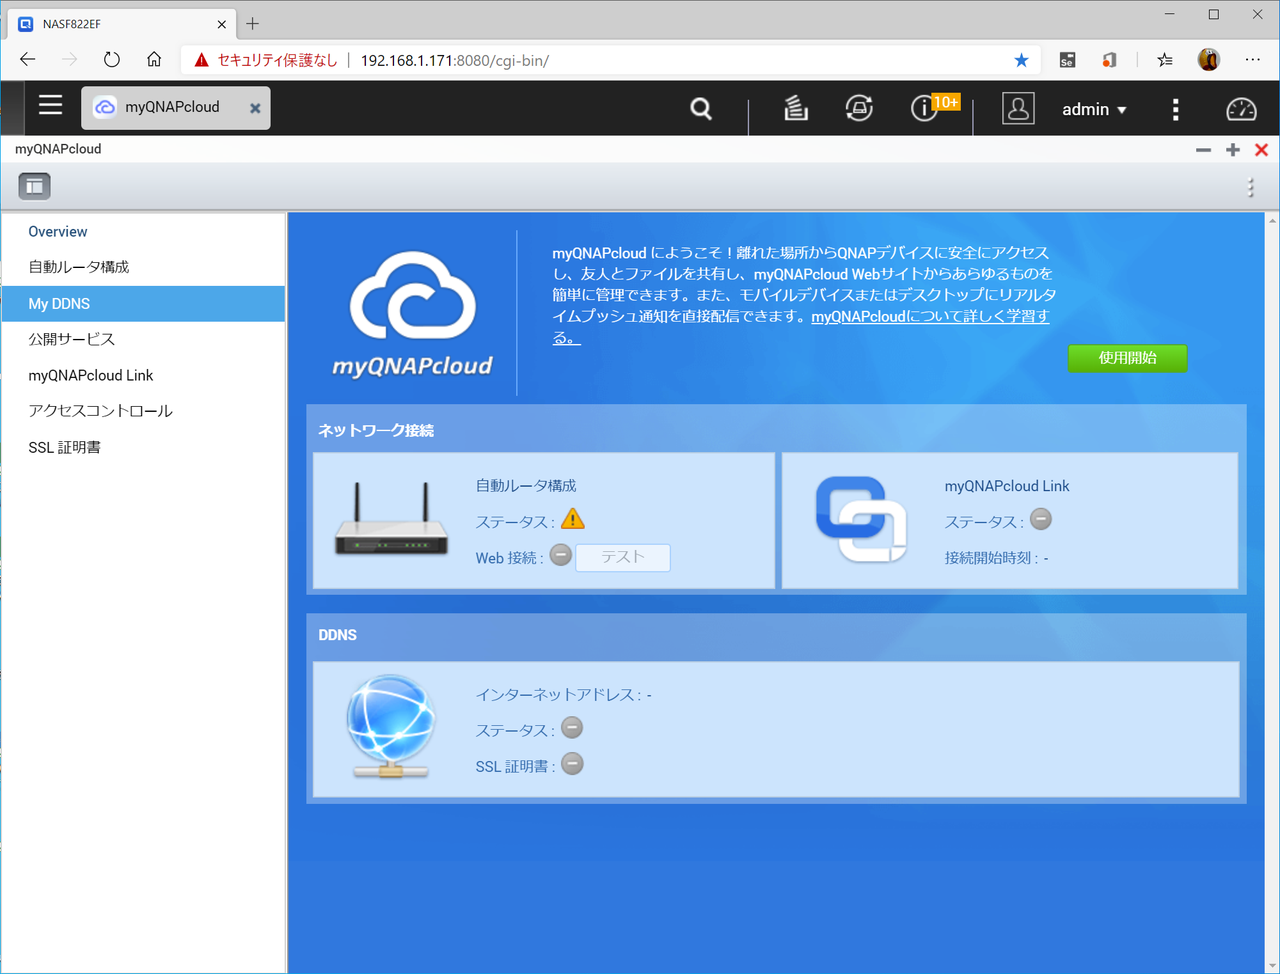Click the 自動ルータ構成 card title

526,486
